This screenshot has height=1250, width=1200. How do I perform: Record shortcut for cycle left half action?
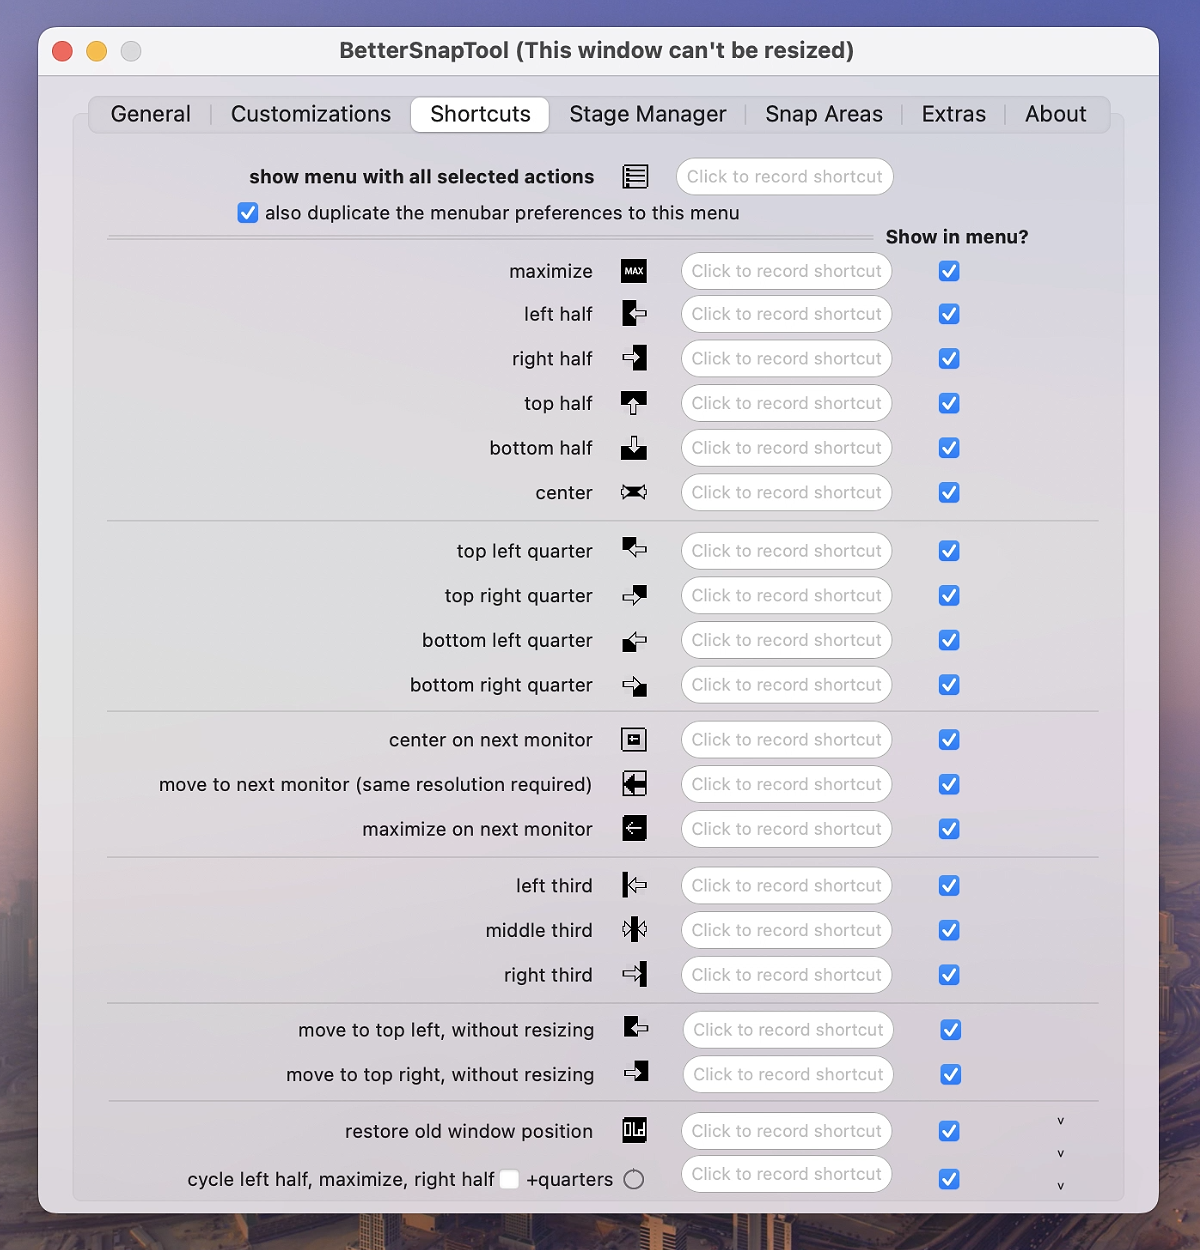point(787,1174)
